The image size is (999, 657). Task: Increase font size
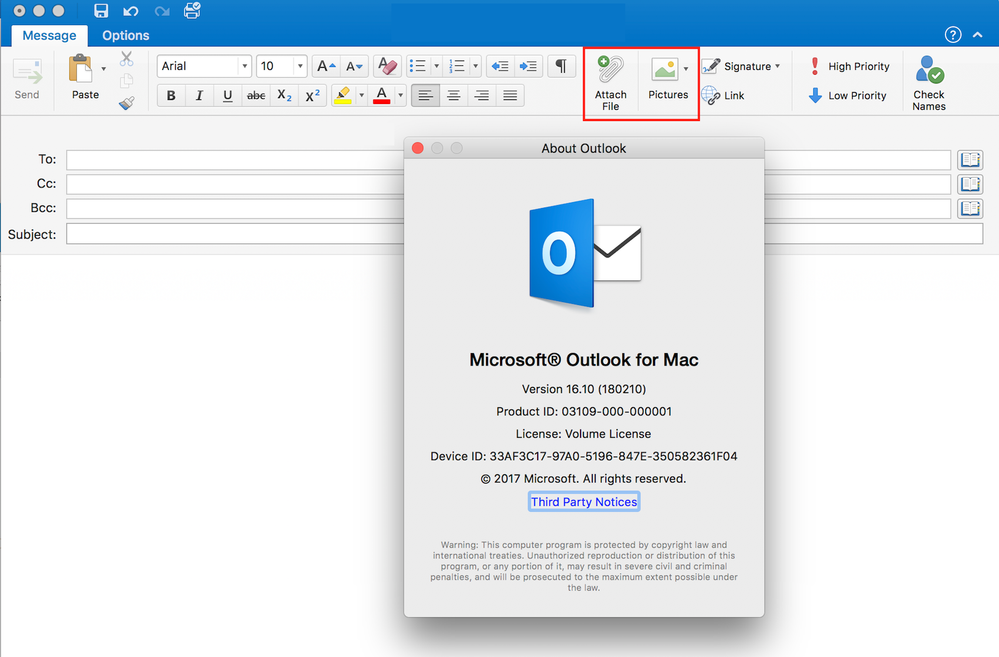[326, 66]
